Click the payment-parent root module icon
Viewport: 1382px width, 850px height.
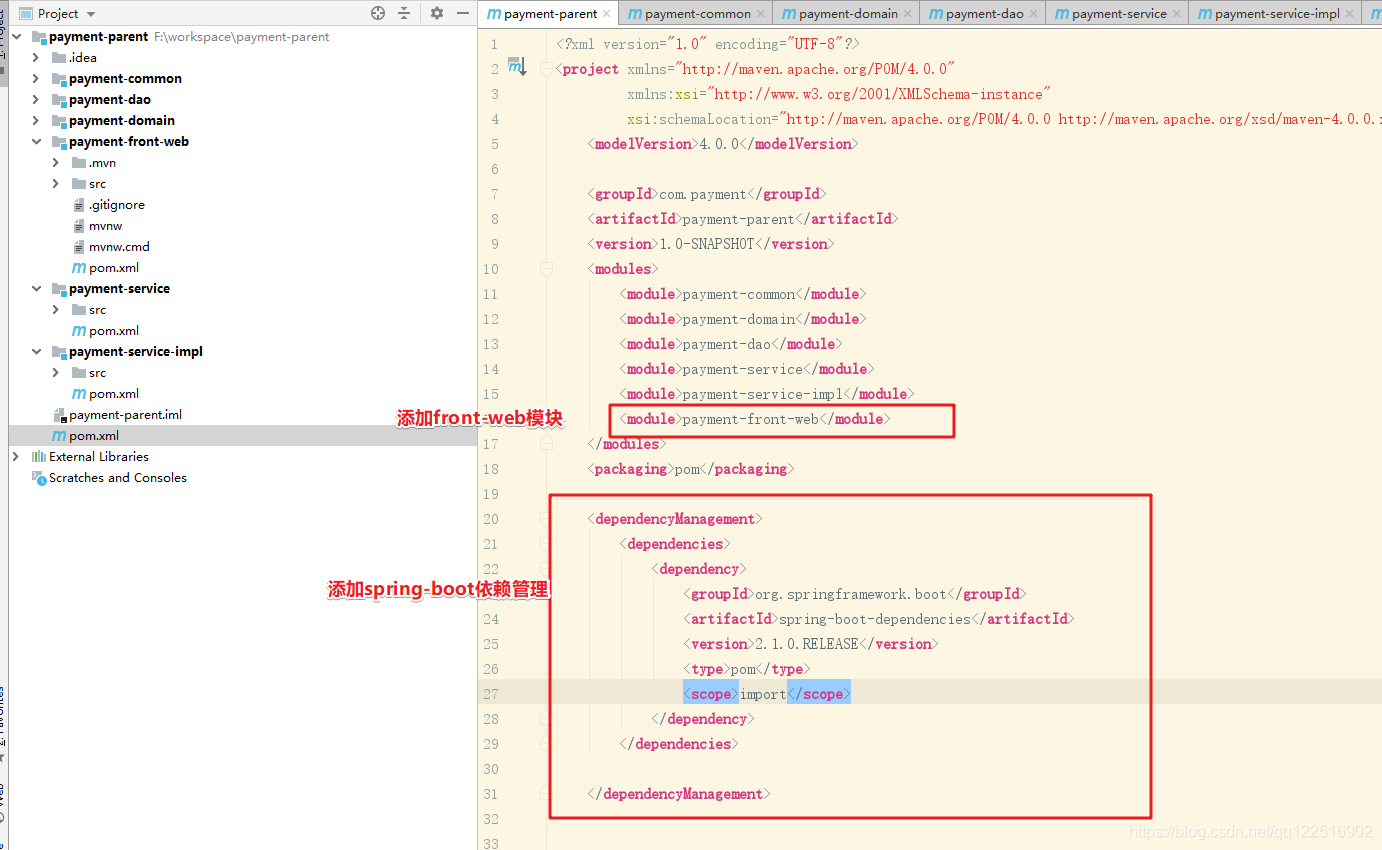tap(39, 37)
